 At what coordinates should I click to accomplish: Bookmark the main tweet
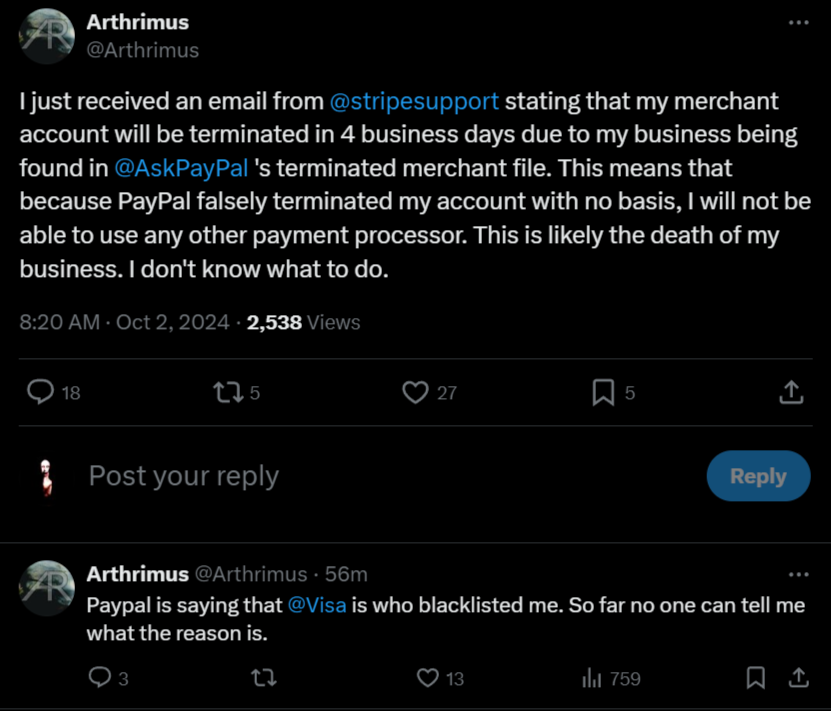(x=603, y=393)
